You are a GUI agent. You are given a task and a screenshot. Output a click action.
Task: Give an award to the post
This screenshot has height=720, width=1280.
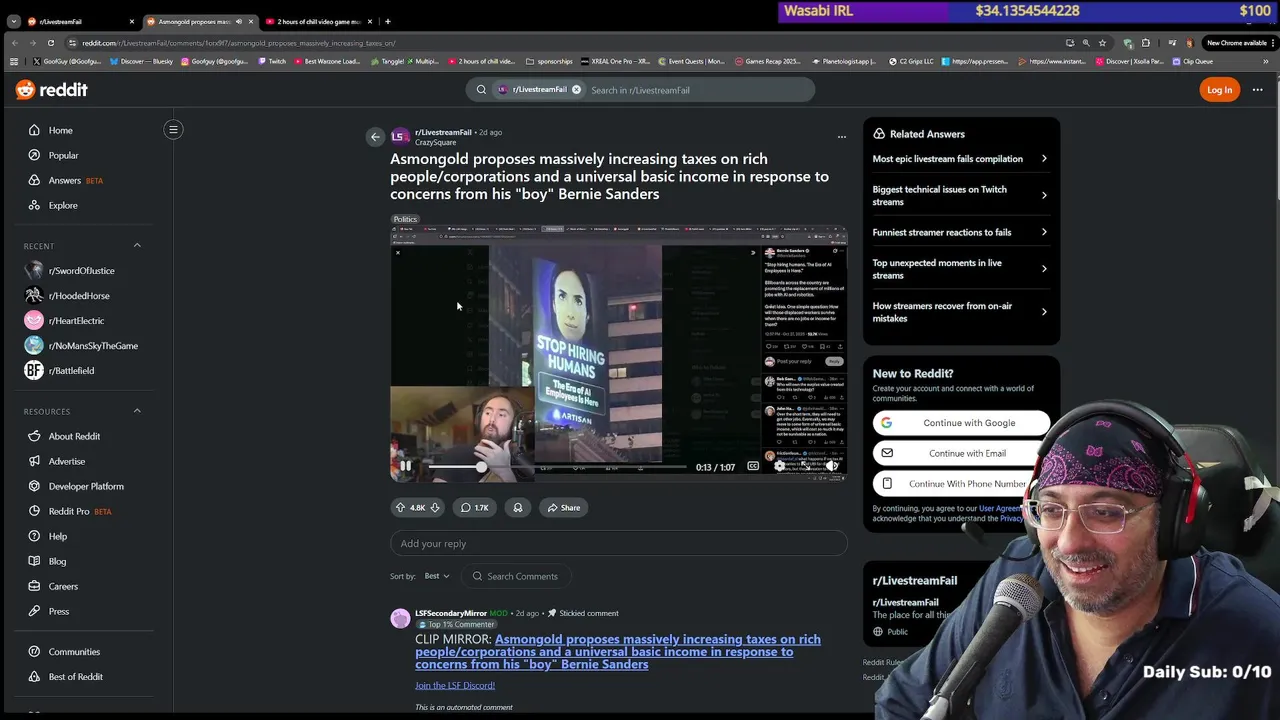[518, 508]
